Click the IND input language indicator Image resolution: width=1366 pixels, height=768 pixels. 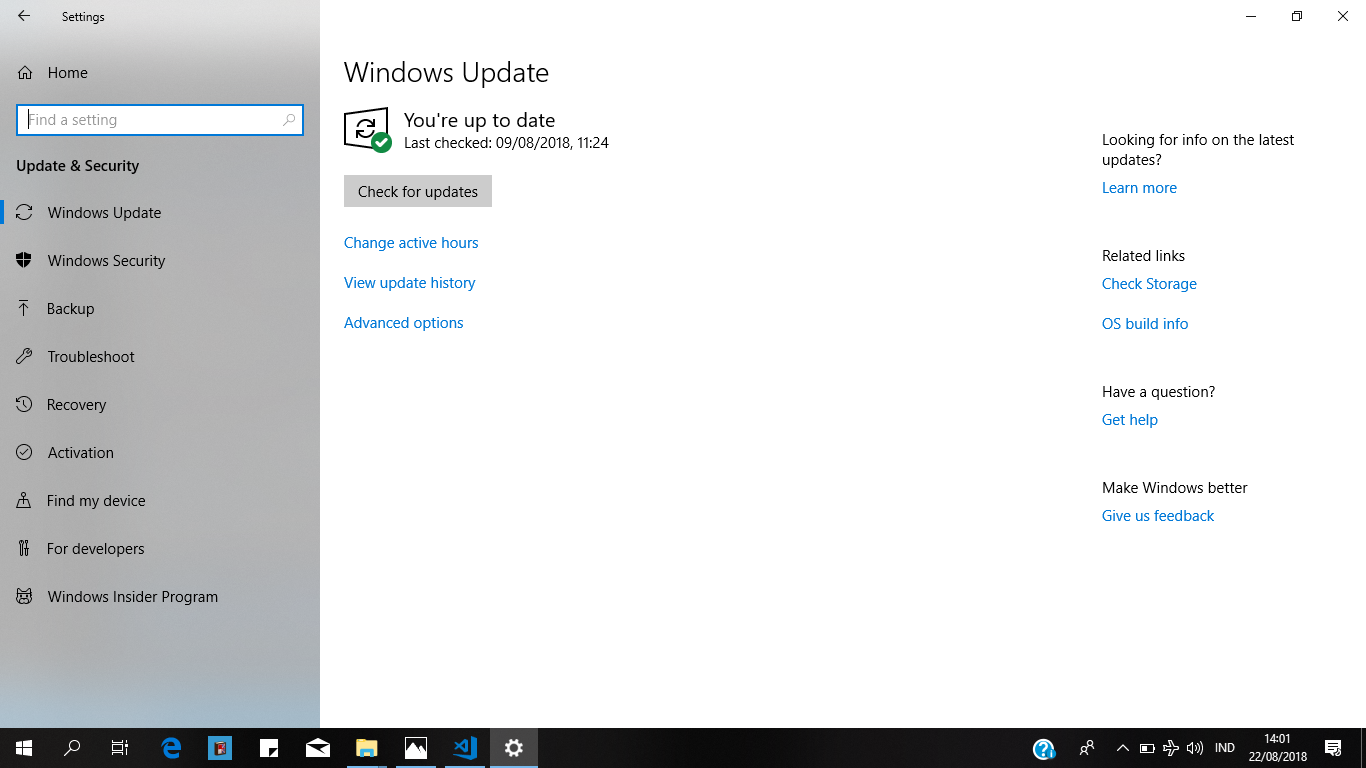[x=1224, y=747]
